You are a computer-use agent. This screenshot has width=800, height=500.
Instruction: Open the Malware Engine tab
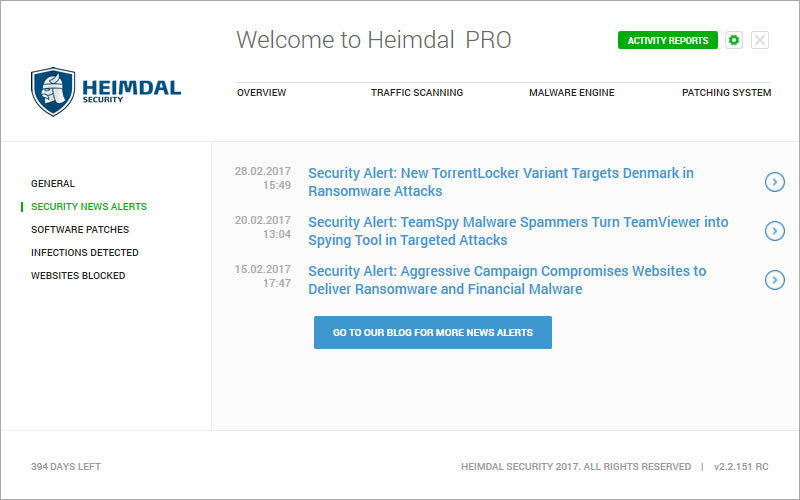click(571, 93)
